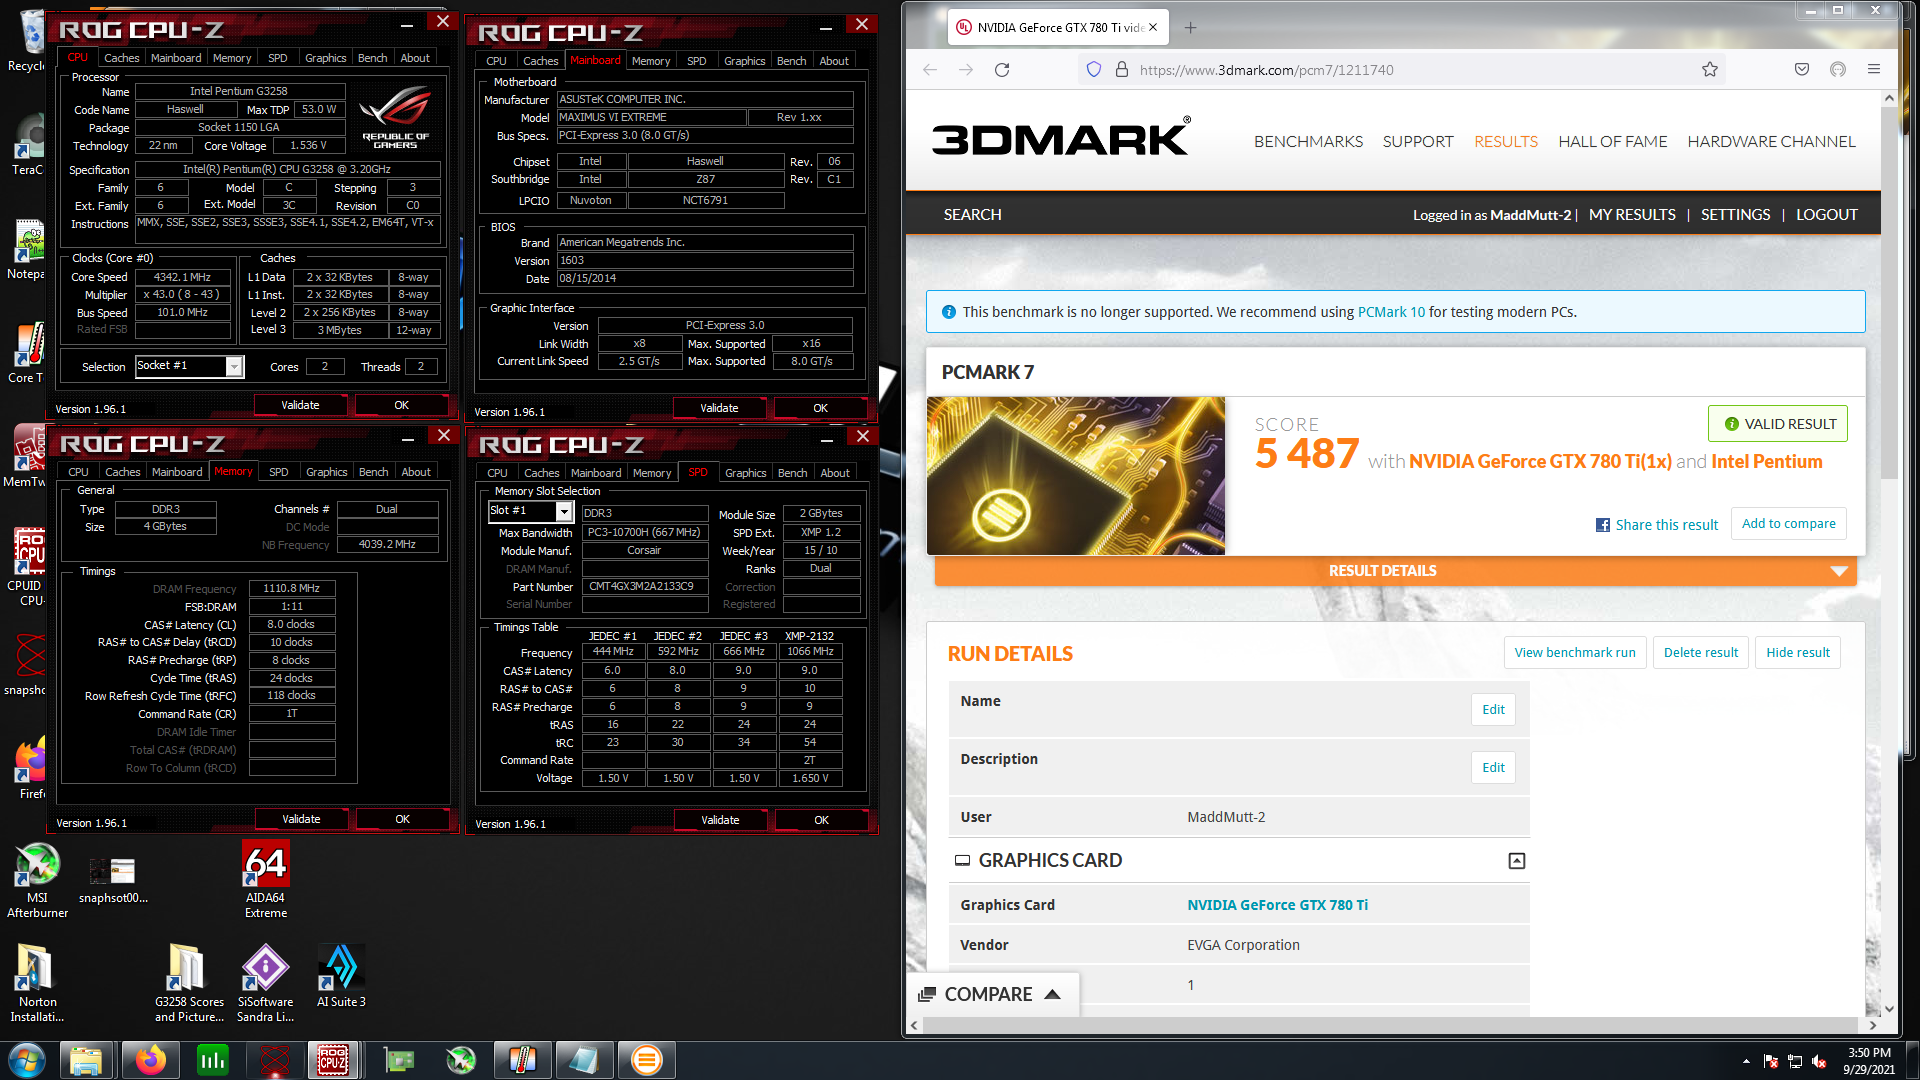Click the orange striped circle taskbar icon

click(647, 1060)
